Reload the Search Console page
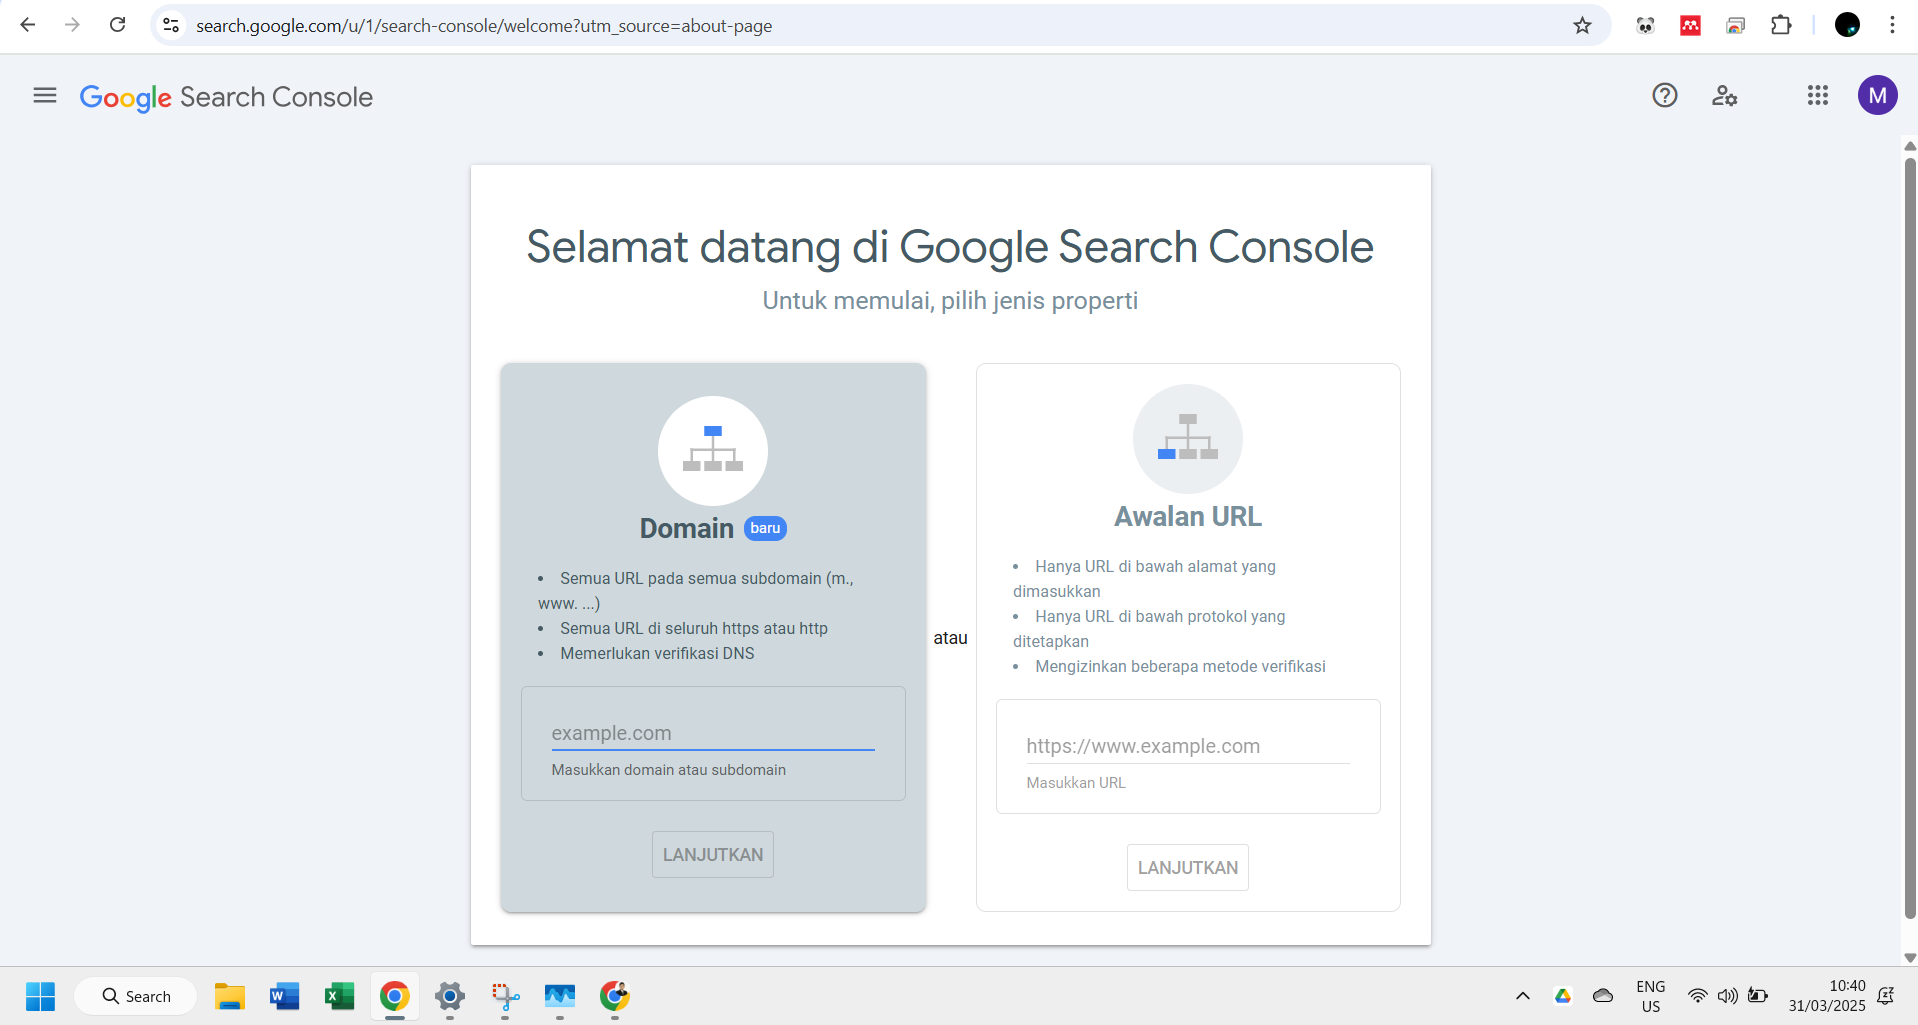The image size is (1918, 1025). click(x=117, y=25)
